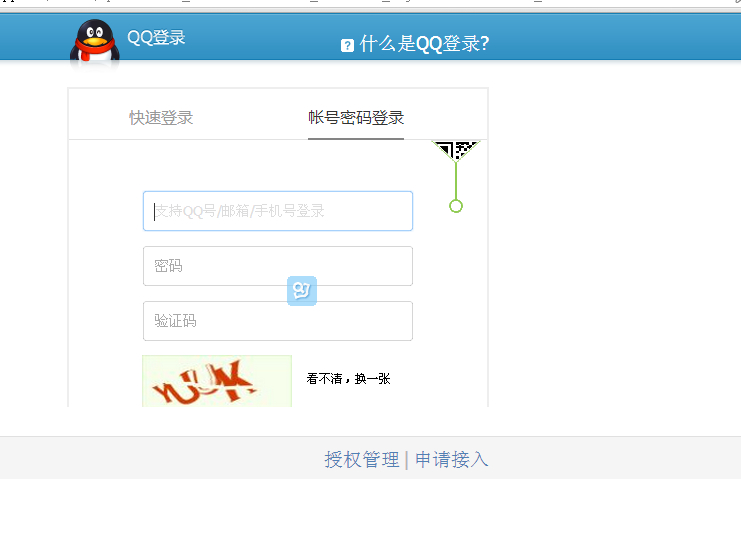
Task: Click the 验证码 captcha input field
Action: point(278,321)
